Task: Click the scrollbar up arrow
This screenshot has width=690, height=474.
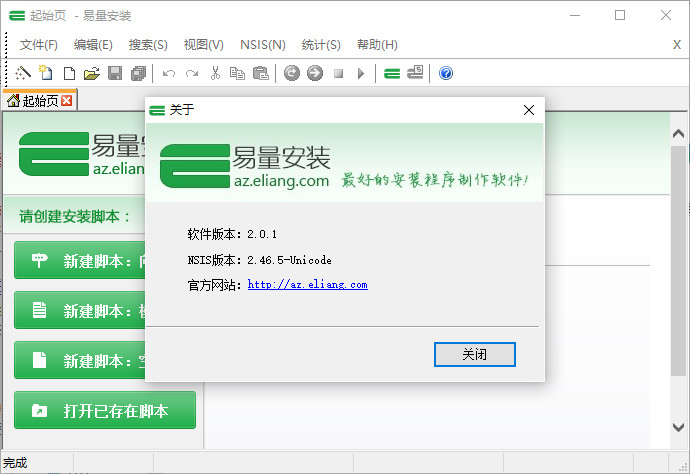Action: (x=678, y=134)
